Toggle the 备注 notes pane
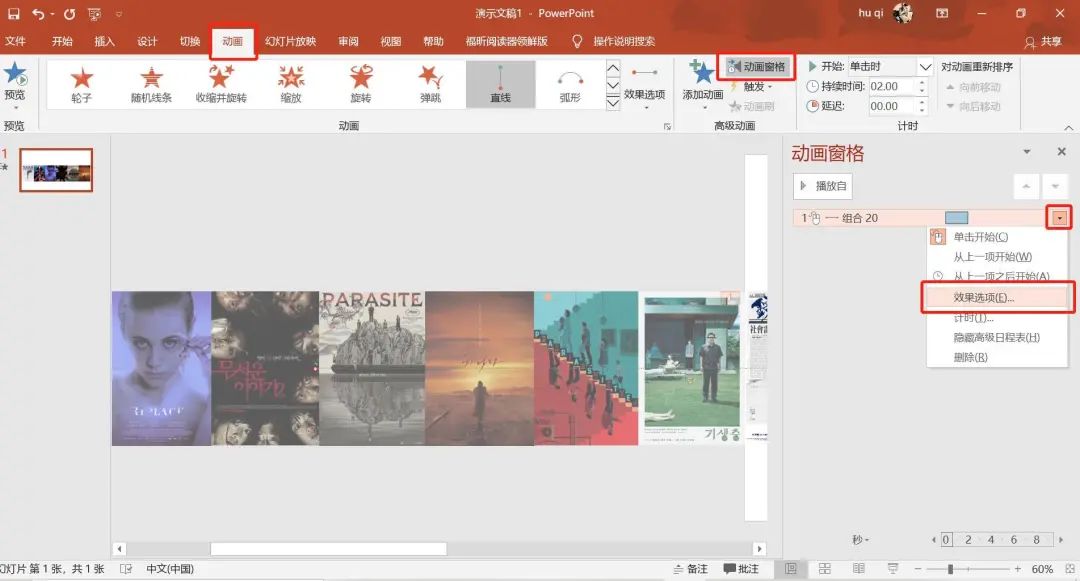Screen dimensions: 1080x581 (x=691, y=569)
